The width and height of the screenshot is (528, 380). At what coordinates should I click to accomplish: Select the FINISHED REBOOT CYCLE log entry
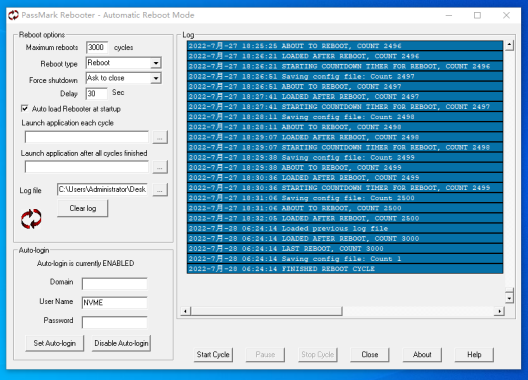(x=345, y=269)
